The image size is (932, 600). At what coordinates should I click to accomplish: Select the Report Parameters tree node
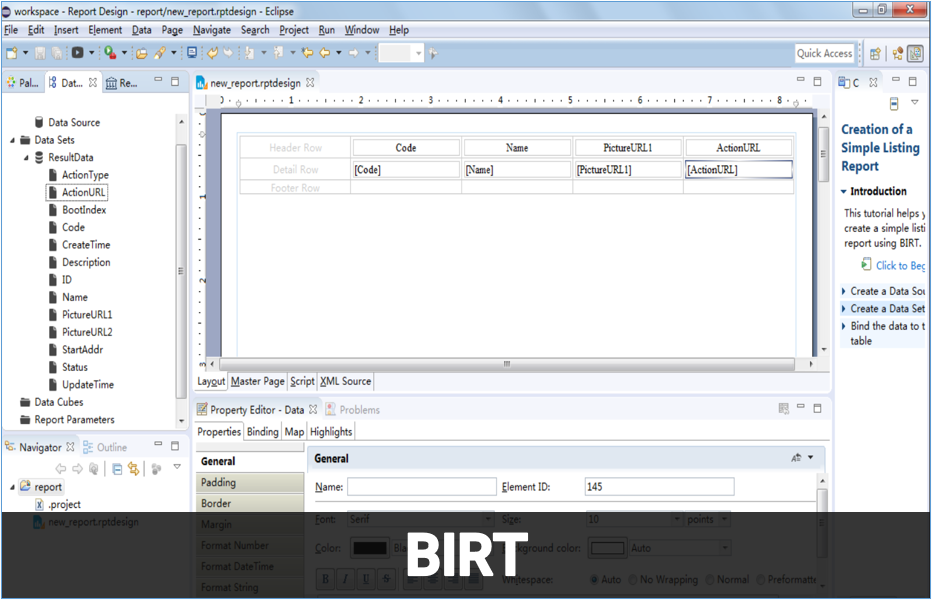tap(74, 419)
